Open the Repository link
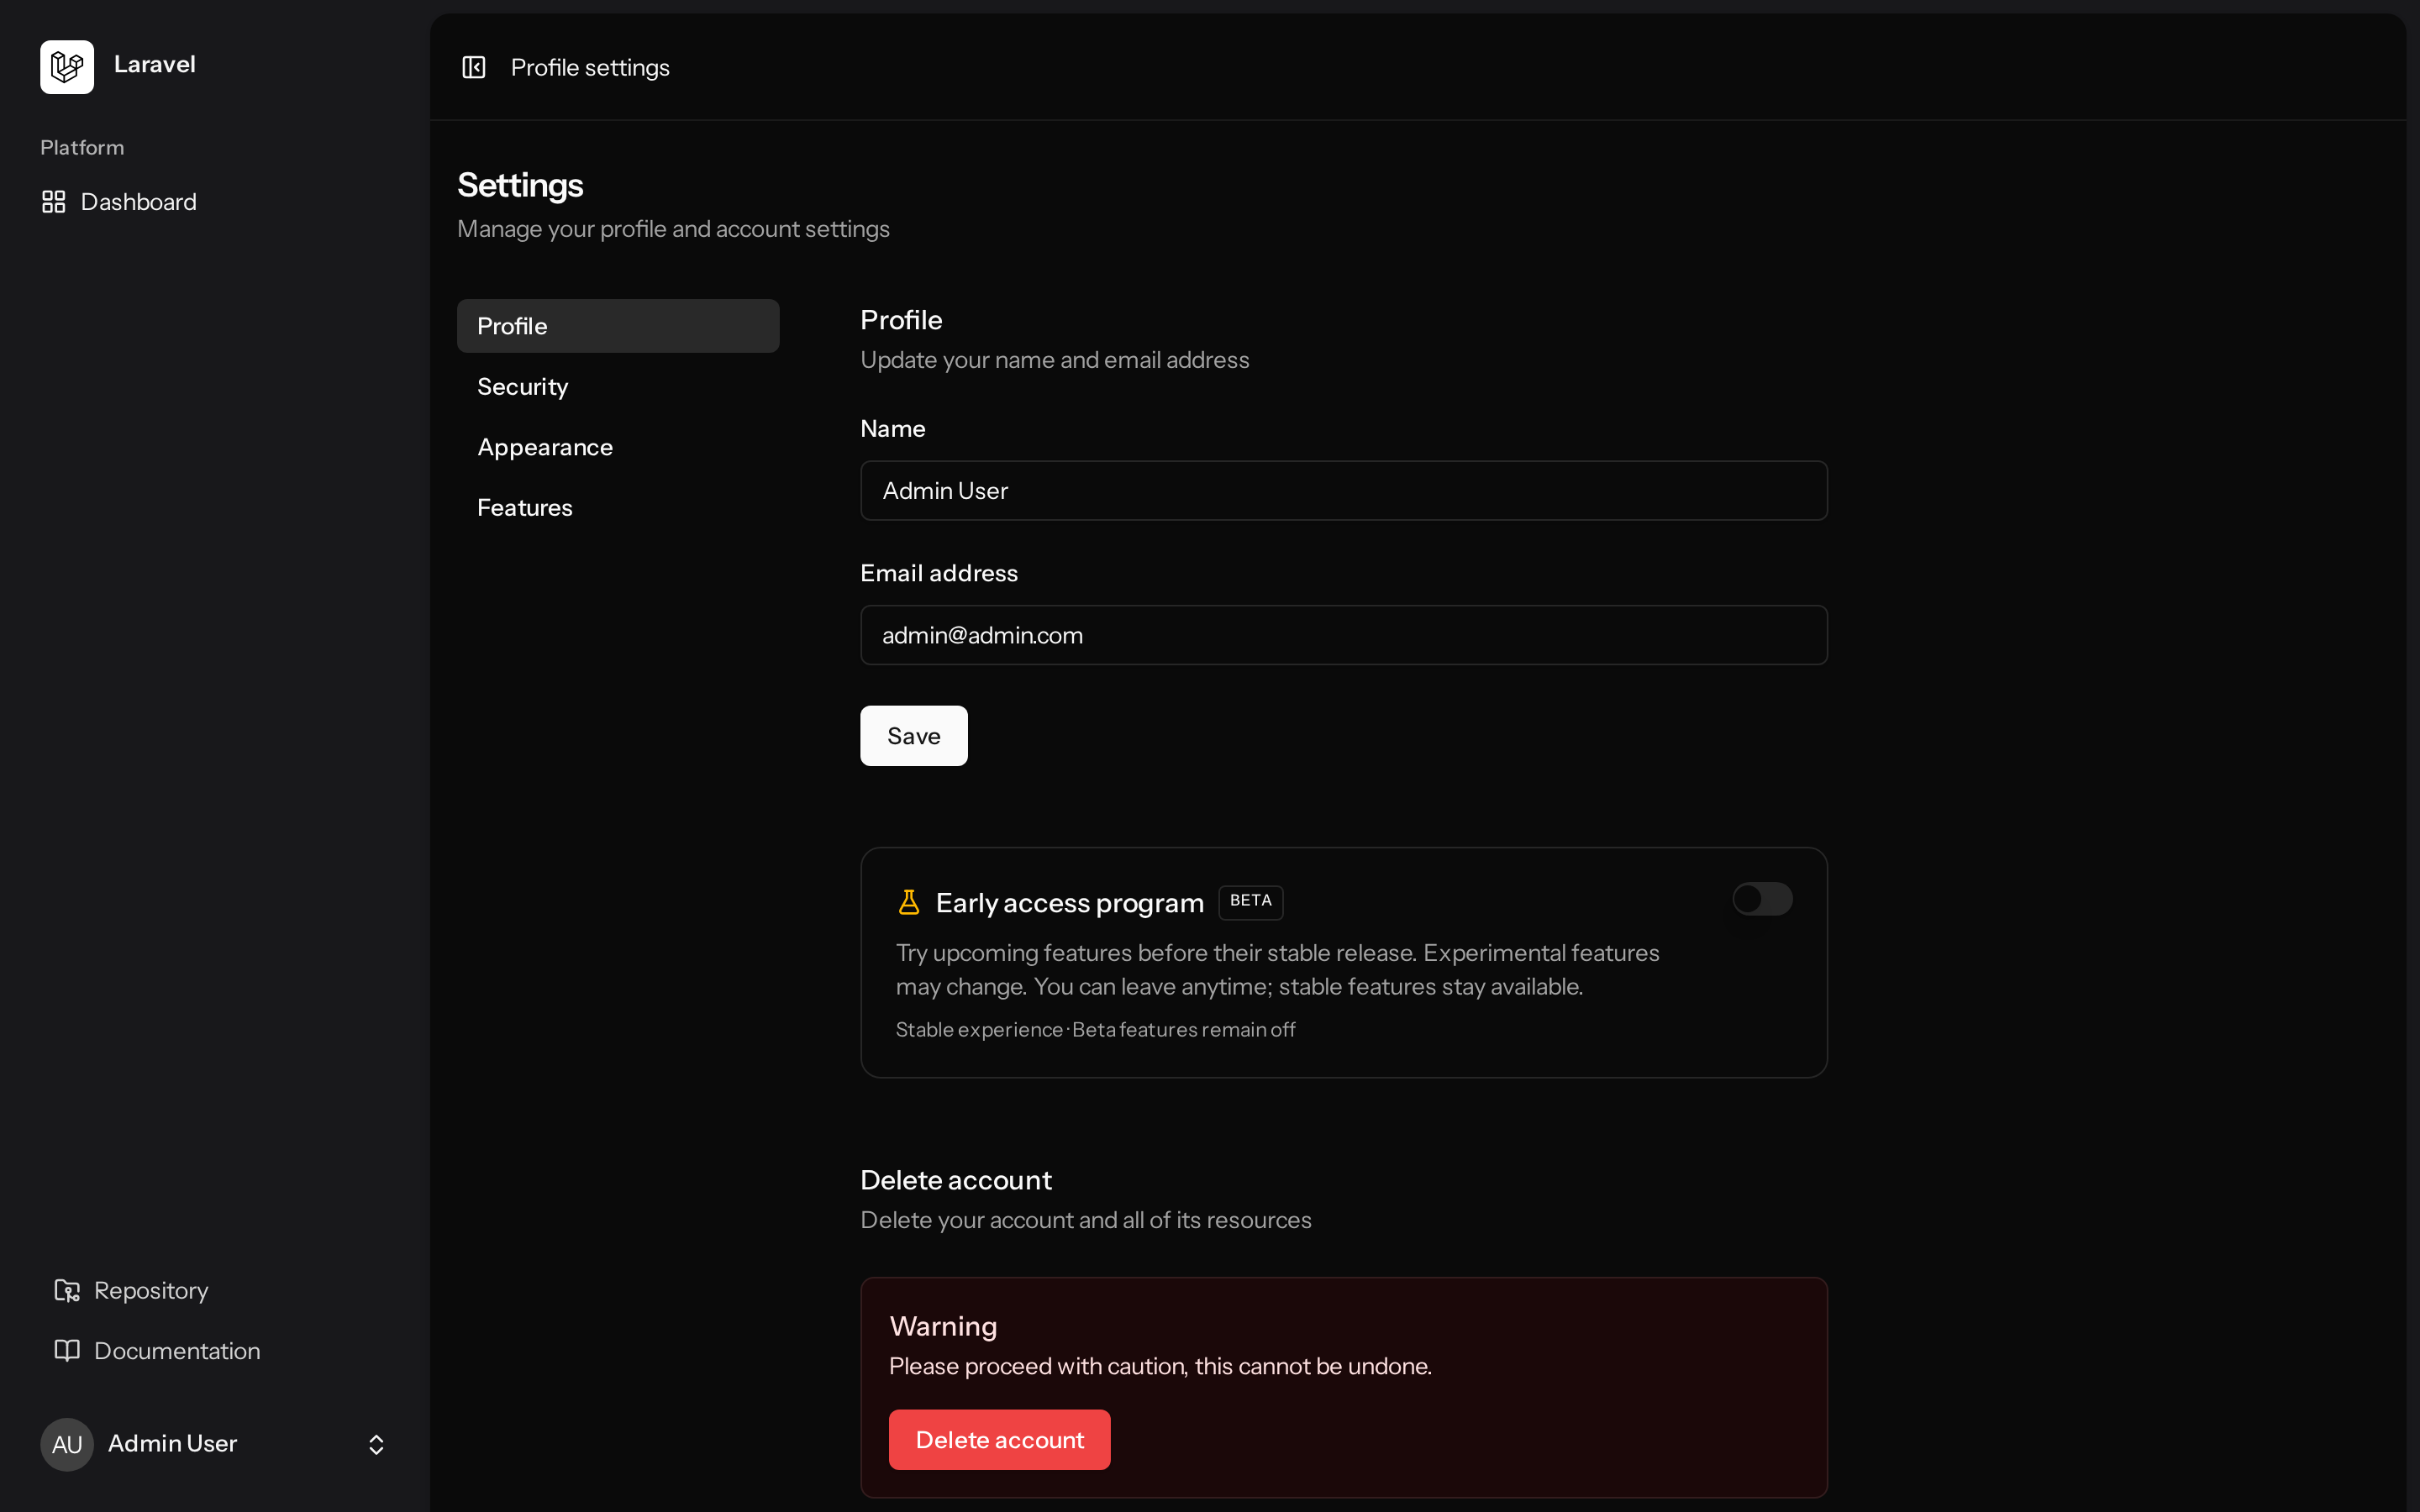2420x1512 pixels. pyautogui.click(x=215, y=1290)
